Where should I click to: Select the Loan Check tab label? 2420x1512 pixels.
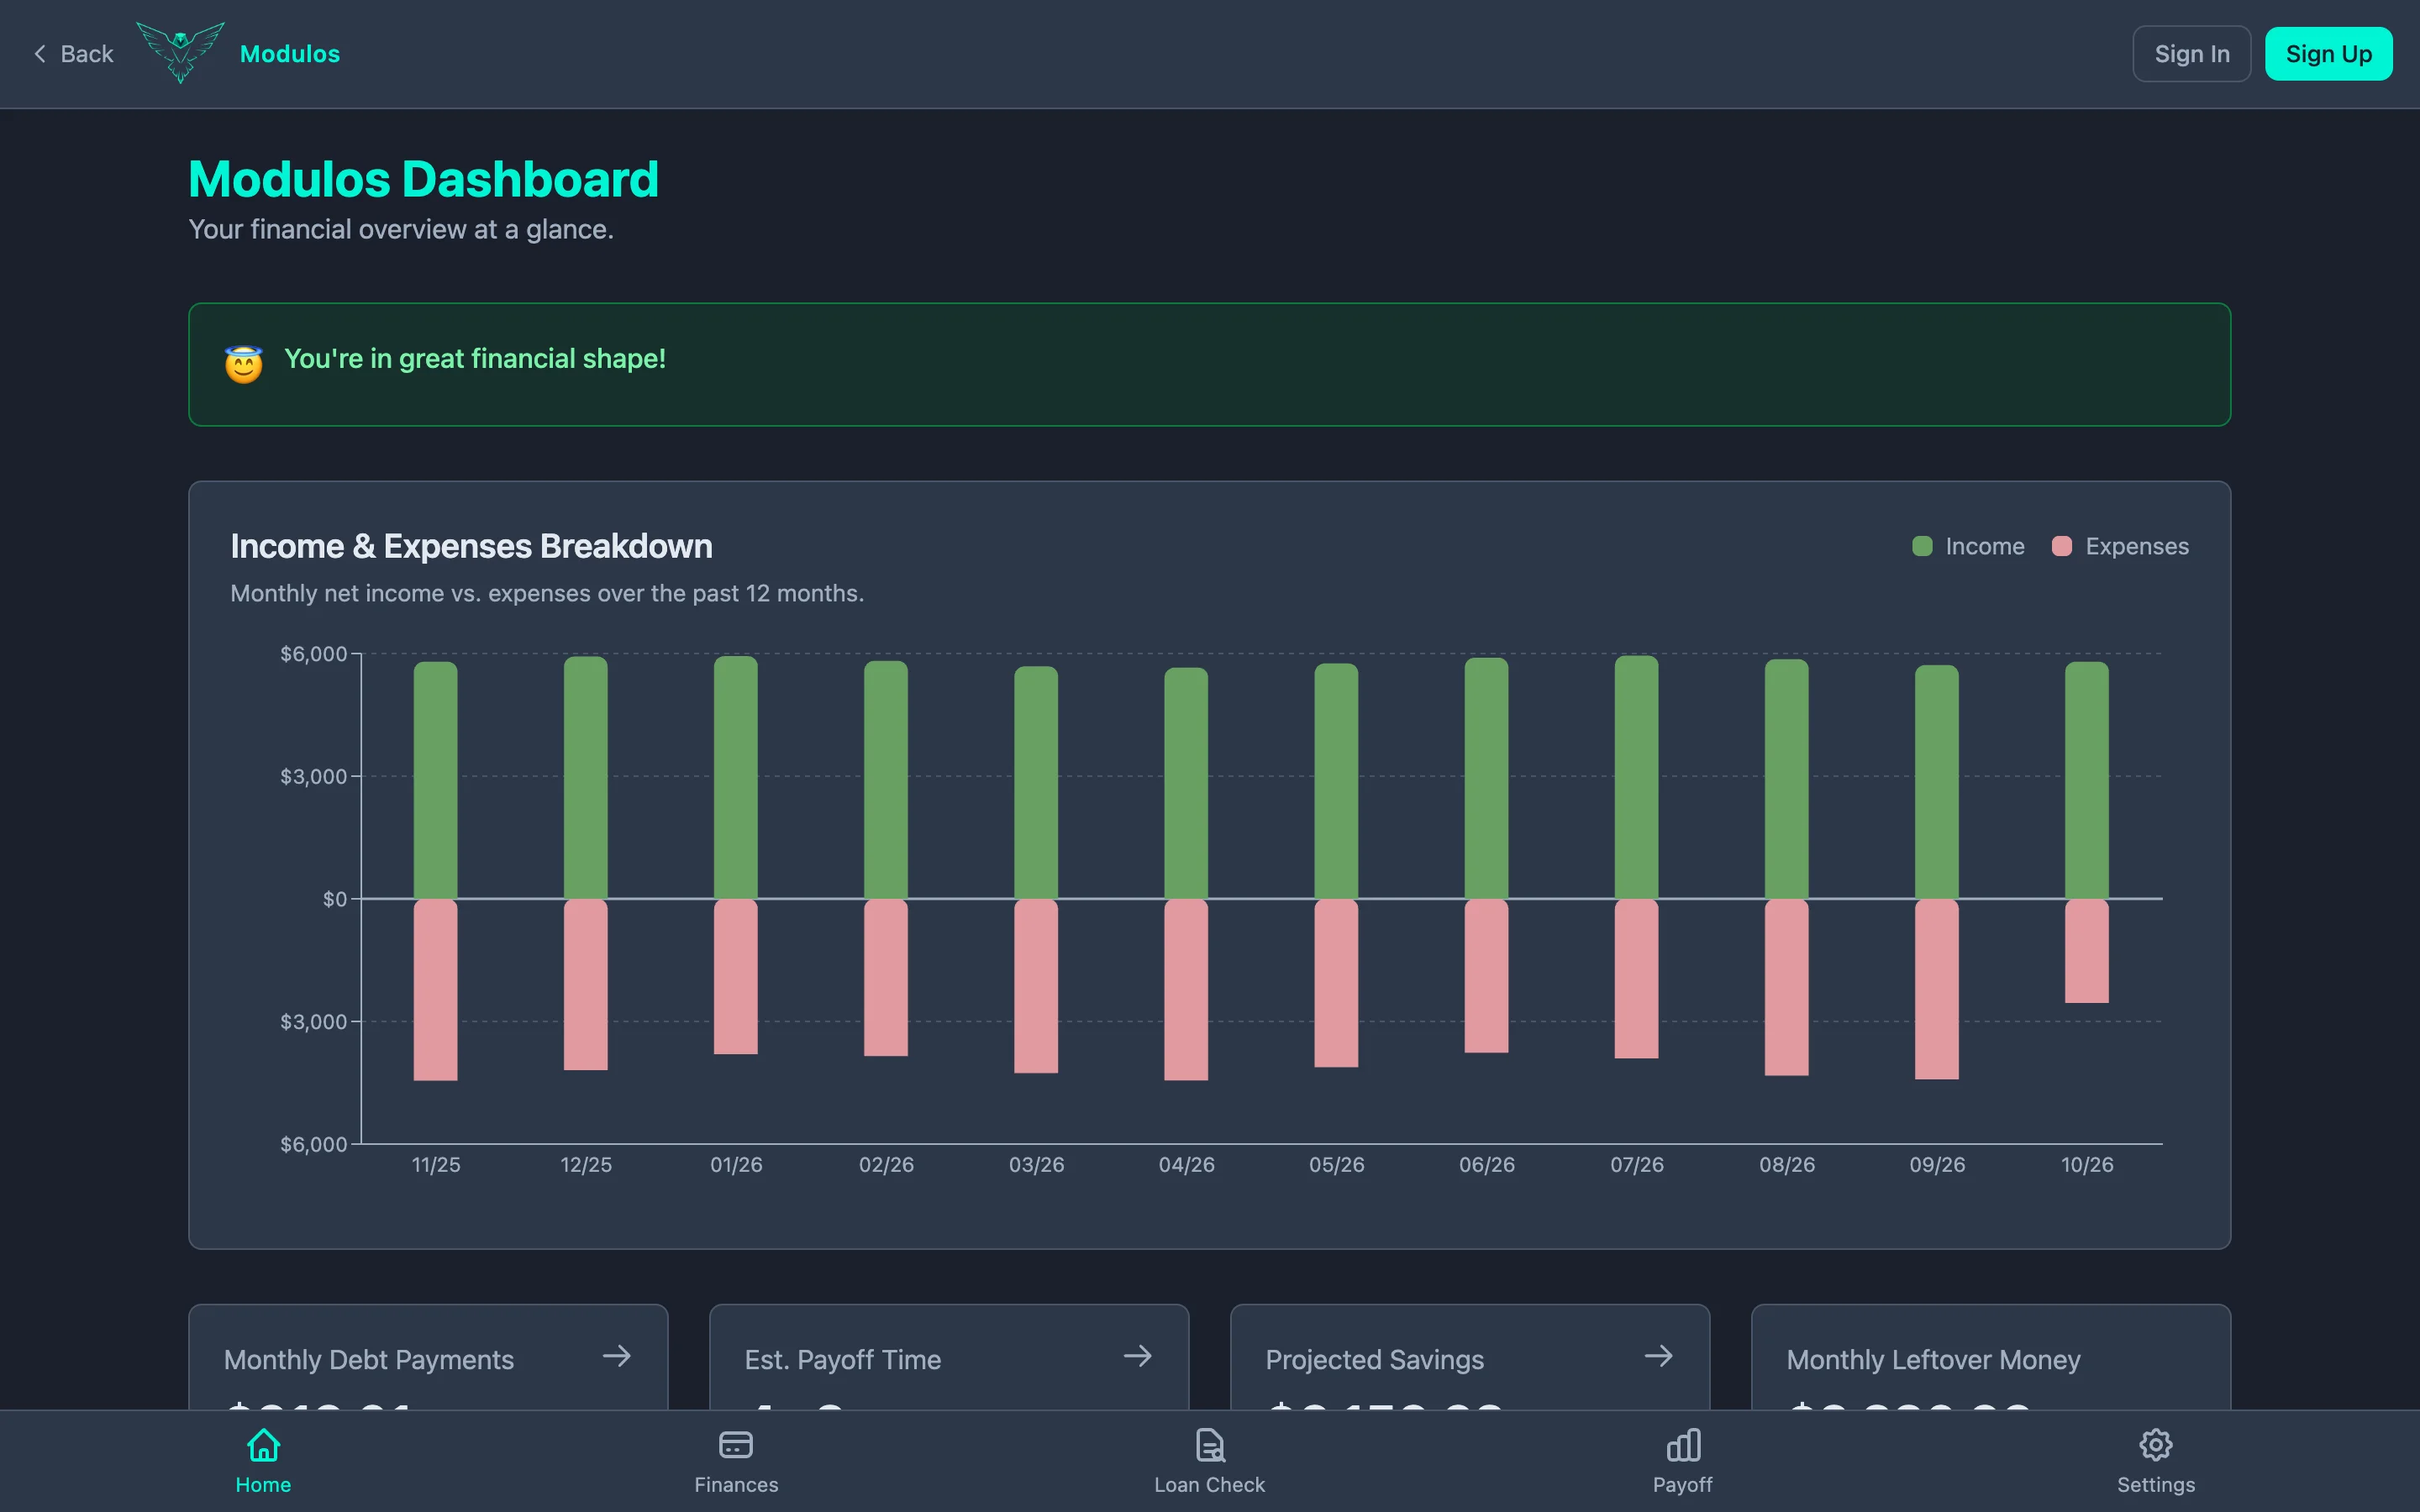click(x=1210, y=1485)
